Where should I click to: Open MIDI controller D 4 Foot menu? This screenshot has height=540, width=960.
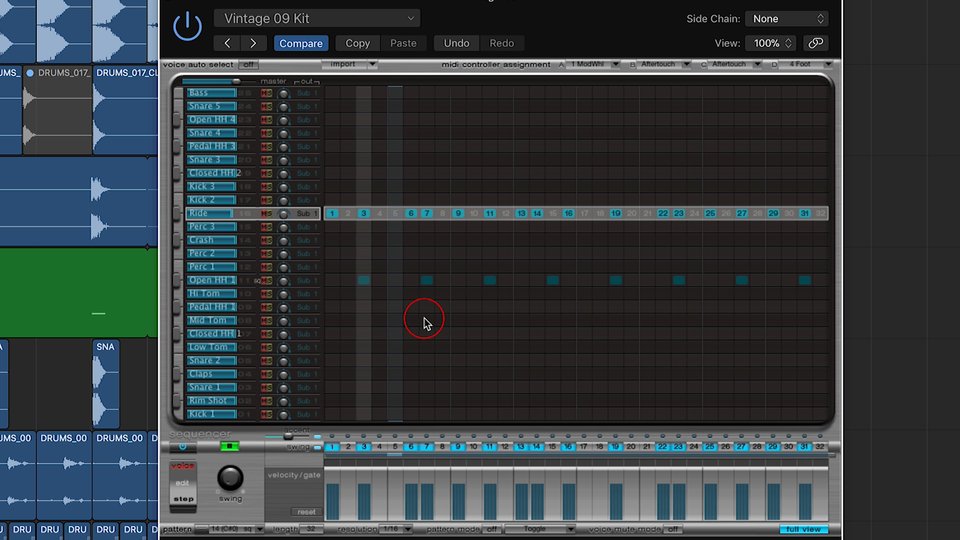pos(806,64)
